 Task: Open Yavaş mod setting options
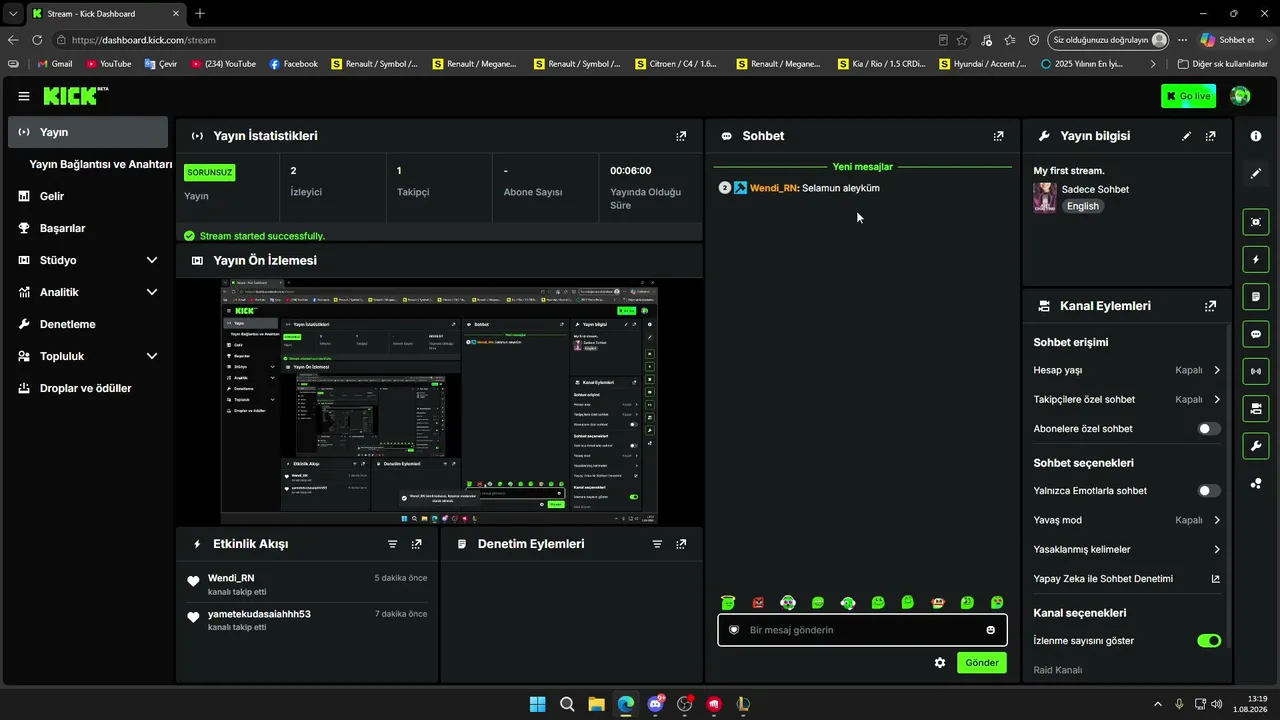(x=1127, y=520)
